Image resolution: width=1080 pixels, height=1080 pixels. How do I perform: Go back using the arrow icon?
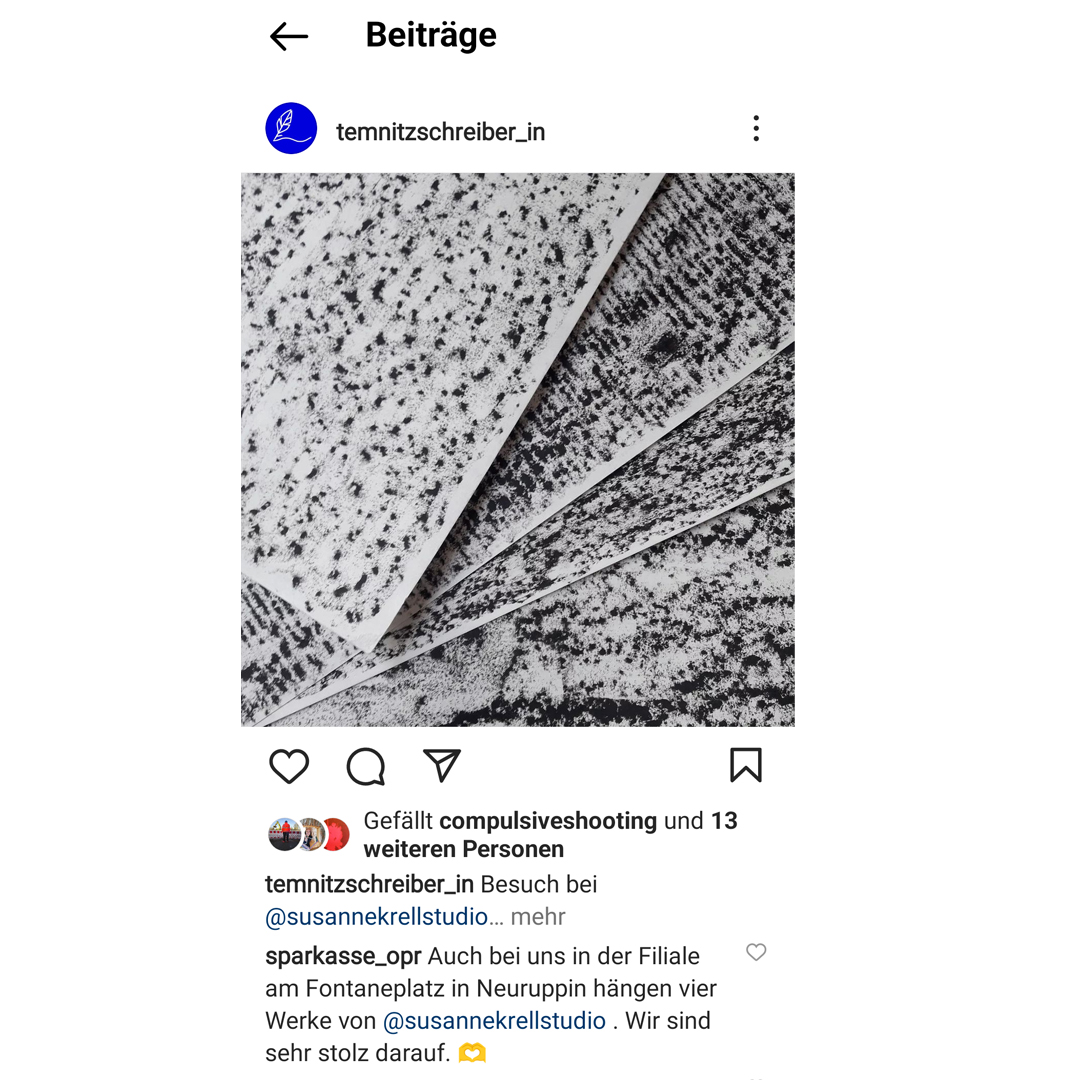point(289,37)
